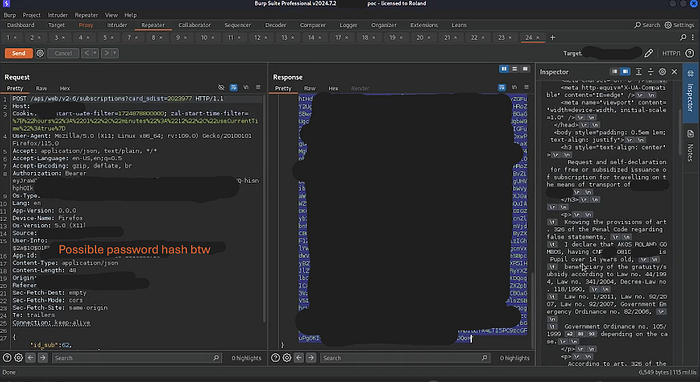Open Repeater send settings gear icon
The image size is (700, 382).
(x=40, y=53)
